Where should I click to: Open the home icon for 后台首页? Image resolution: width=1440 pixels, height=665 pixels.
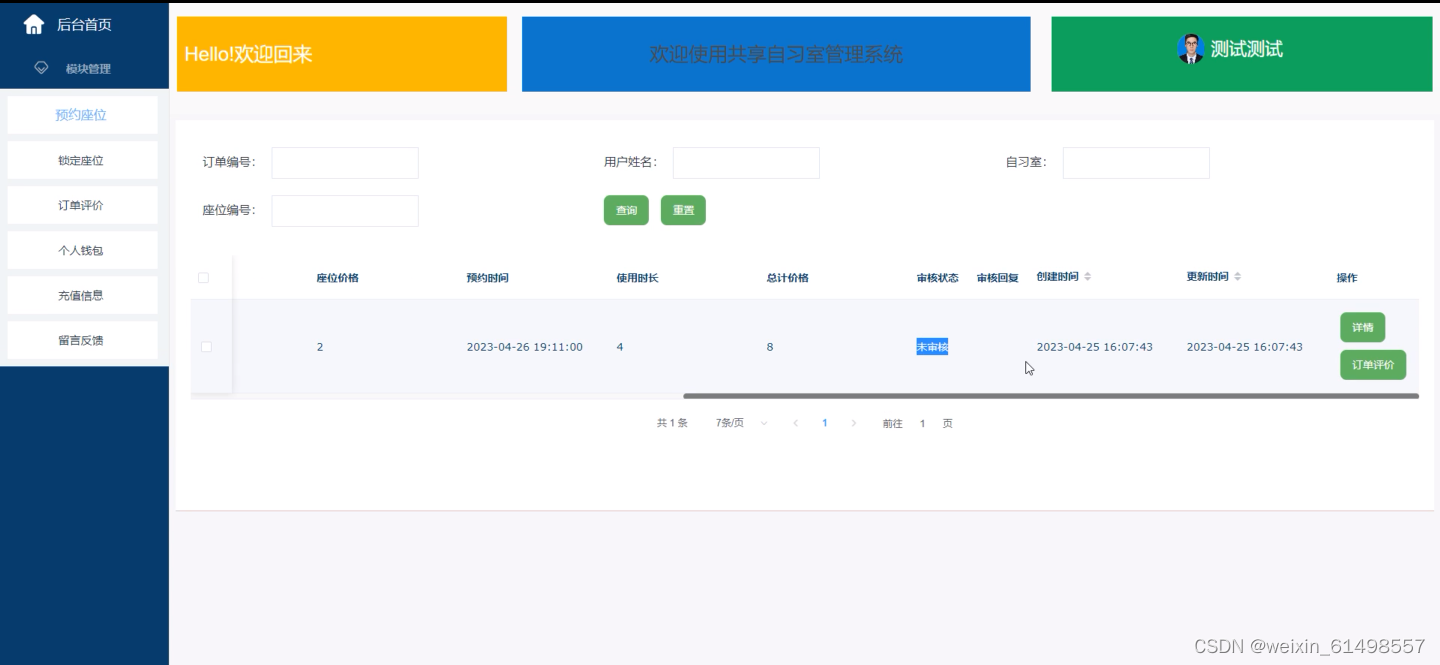[34, 24]
